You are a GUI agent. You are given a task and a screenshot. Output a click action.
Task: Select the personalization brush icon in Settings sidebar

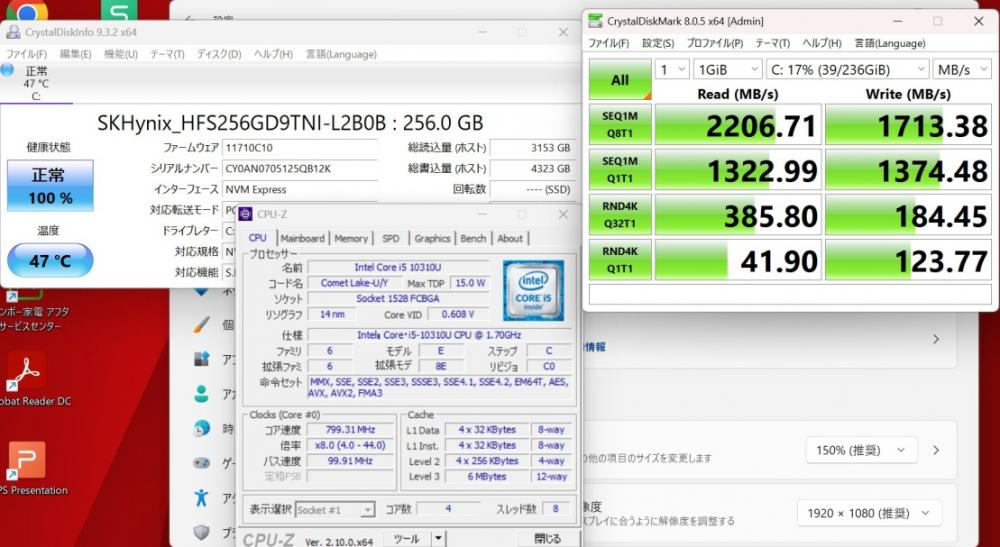[x=202, y=325]
